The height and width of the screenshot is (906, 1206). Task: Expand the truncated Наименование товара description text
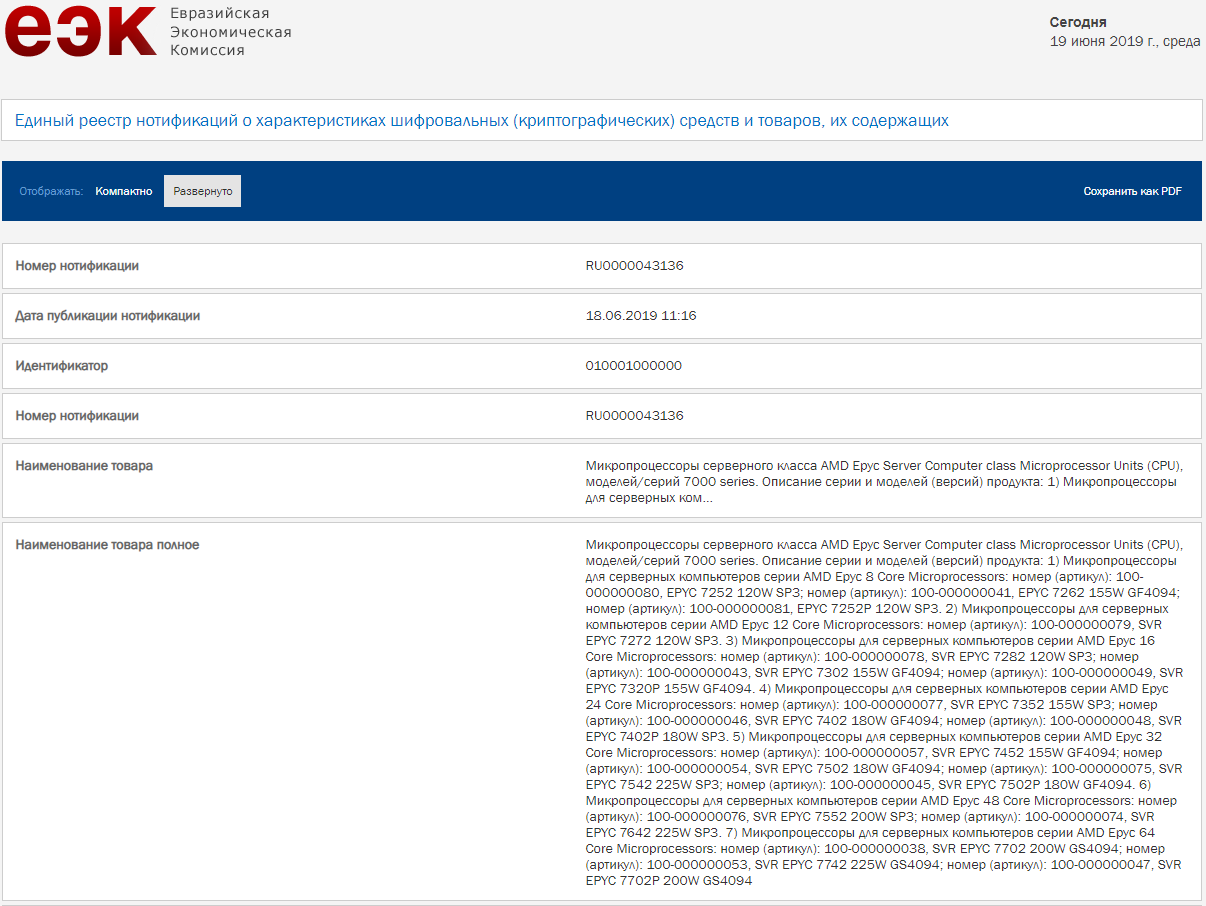pyautogui.click(x=880, y=481)
